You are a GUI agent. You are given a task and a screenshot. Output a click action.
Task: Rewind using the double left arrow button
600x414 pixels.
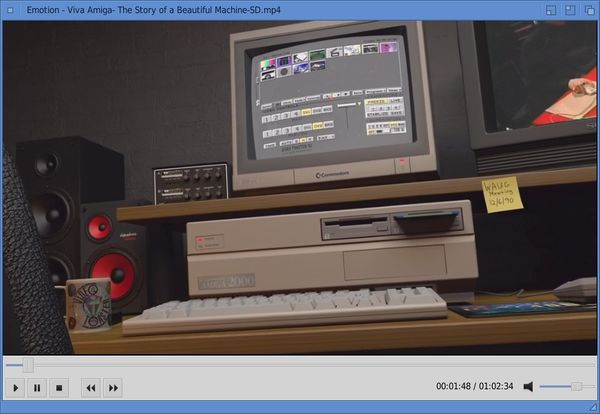(x=91, y=387)
